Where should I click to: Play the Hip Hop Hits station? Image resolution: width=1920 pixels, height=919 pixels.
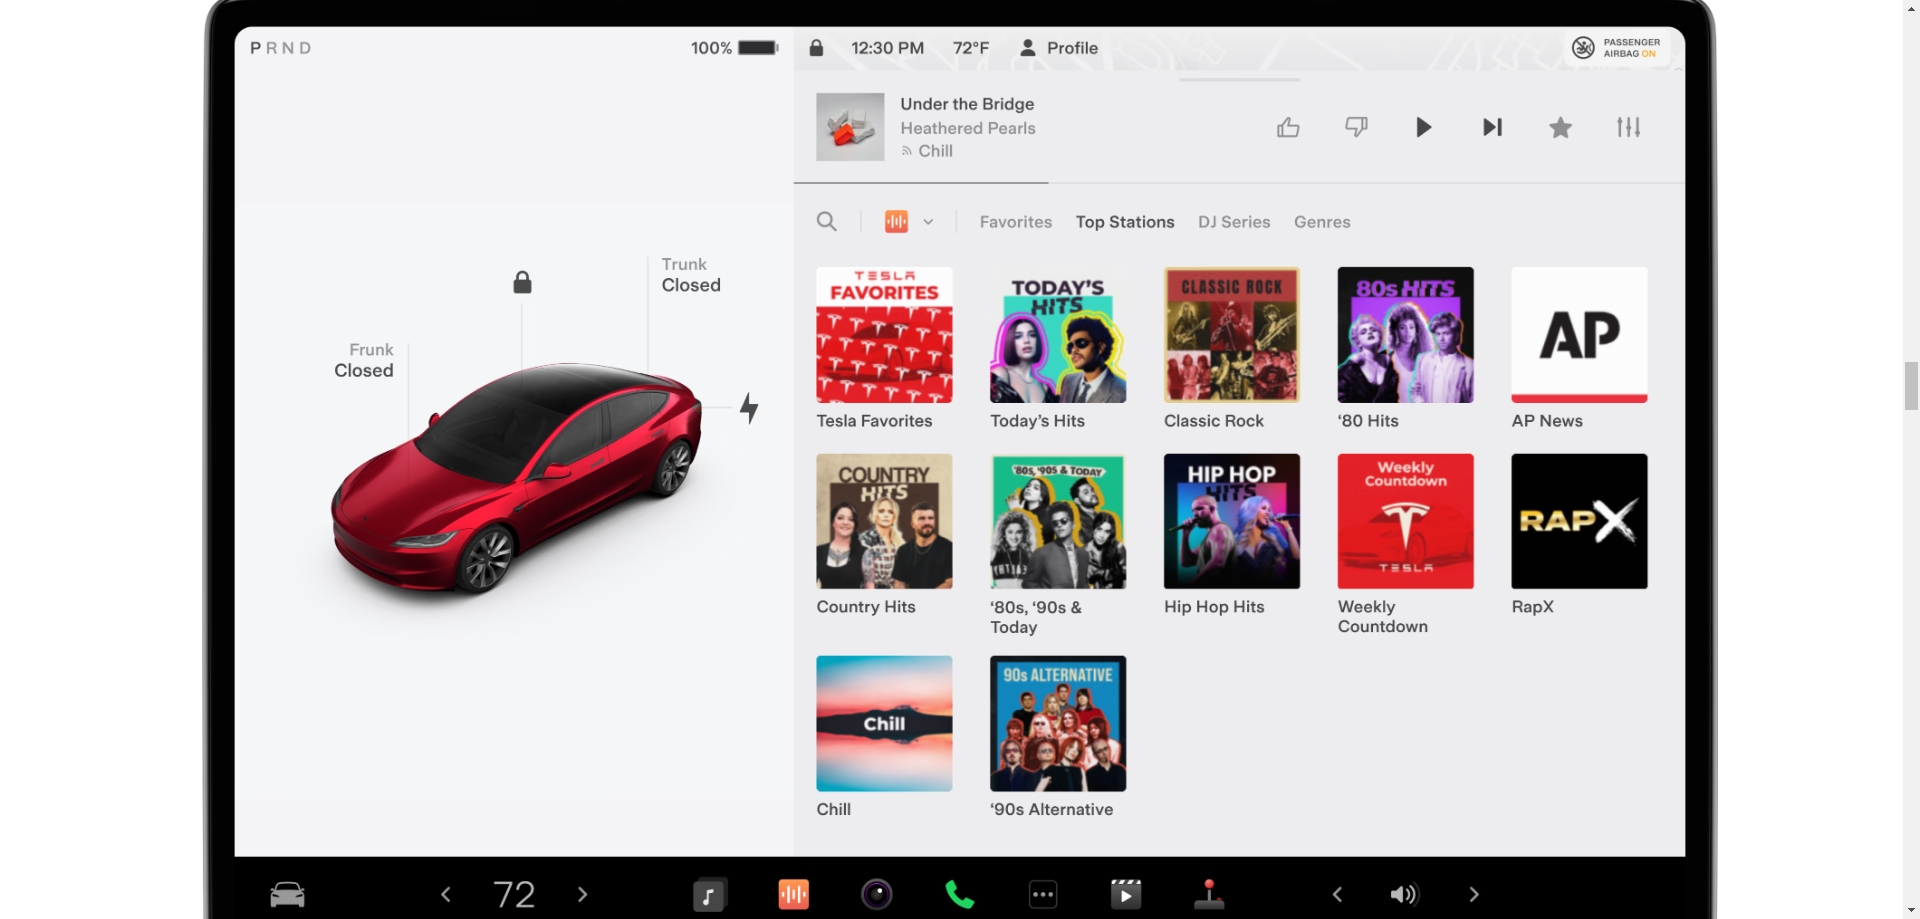1232,521
